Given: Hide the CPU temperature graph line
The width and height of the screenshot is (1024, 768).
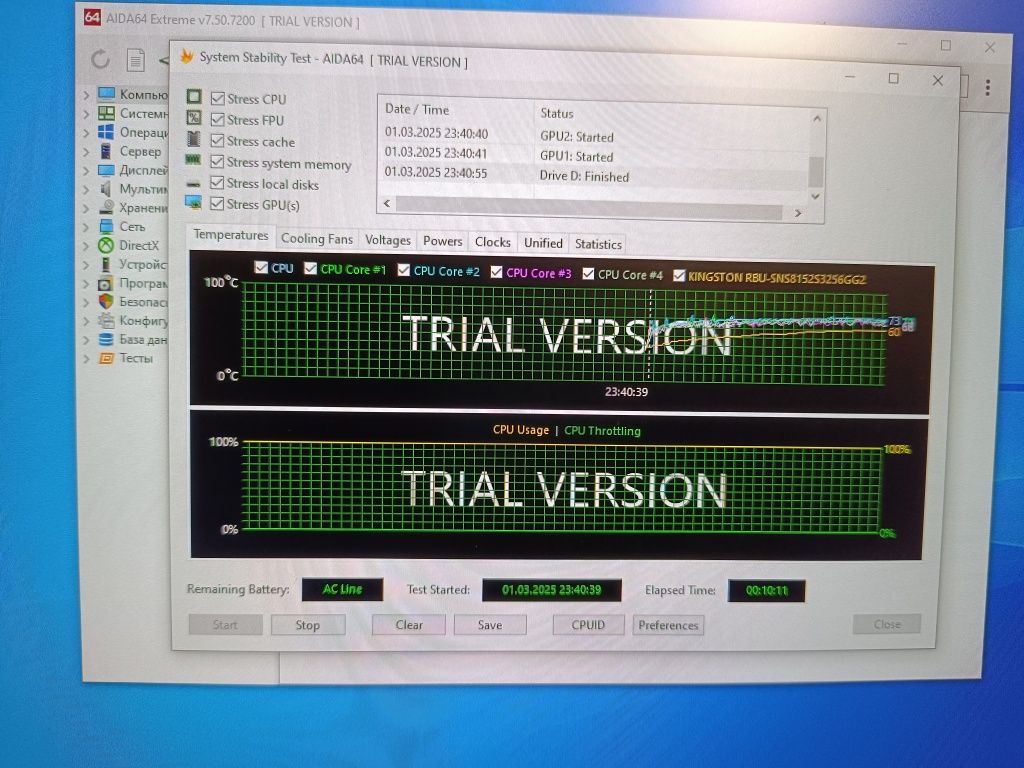Looking at the screenshot, I should point(261,267).
